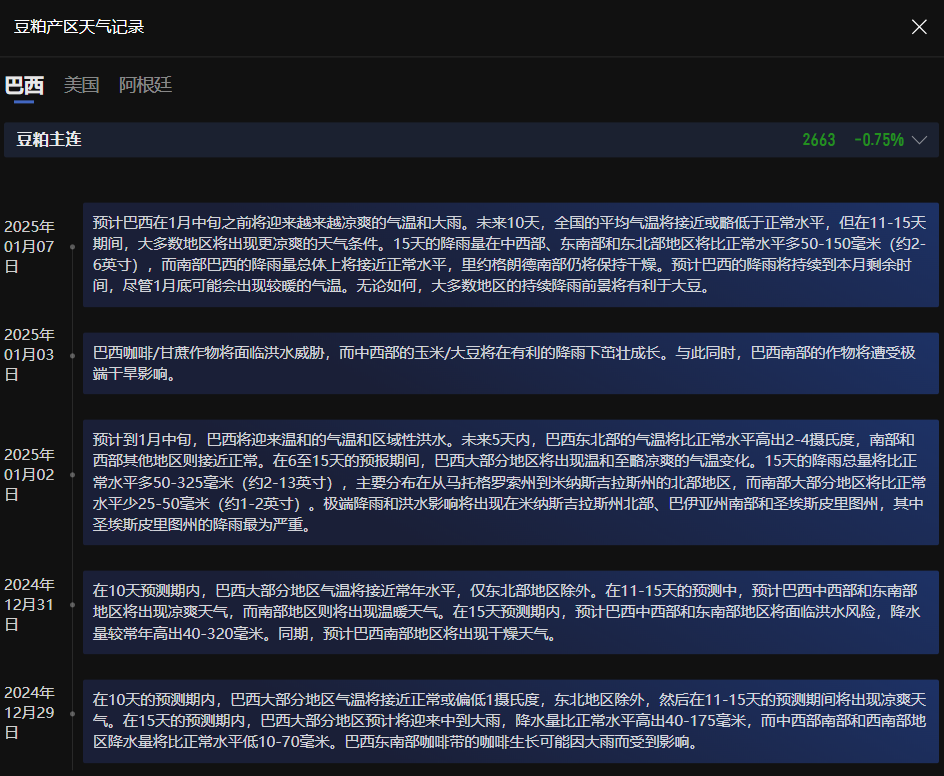Image resolution: width=944 pixels, height=776 pixels.
Task: Open the note starting 预计到1月中旬
Action: [x=511, y=482]
